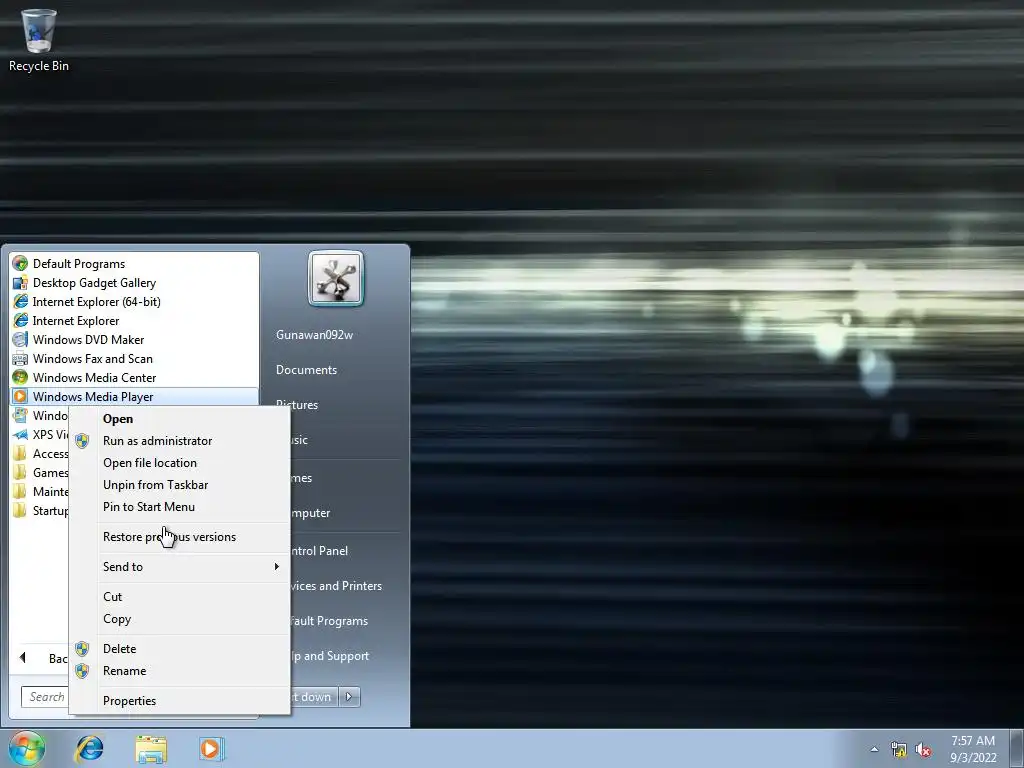
Task: Open the Recycle Bin desktop icon
Action: tap(39, 40)
